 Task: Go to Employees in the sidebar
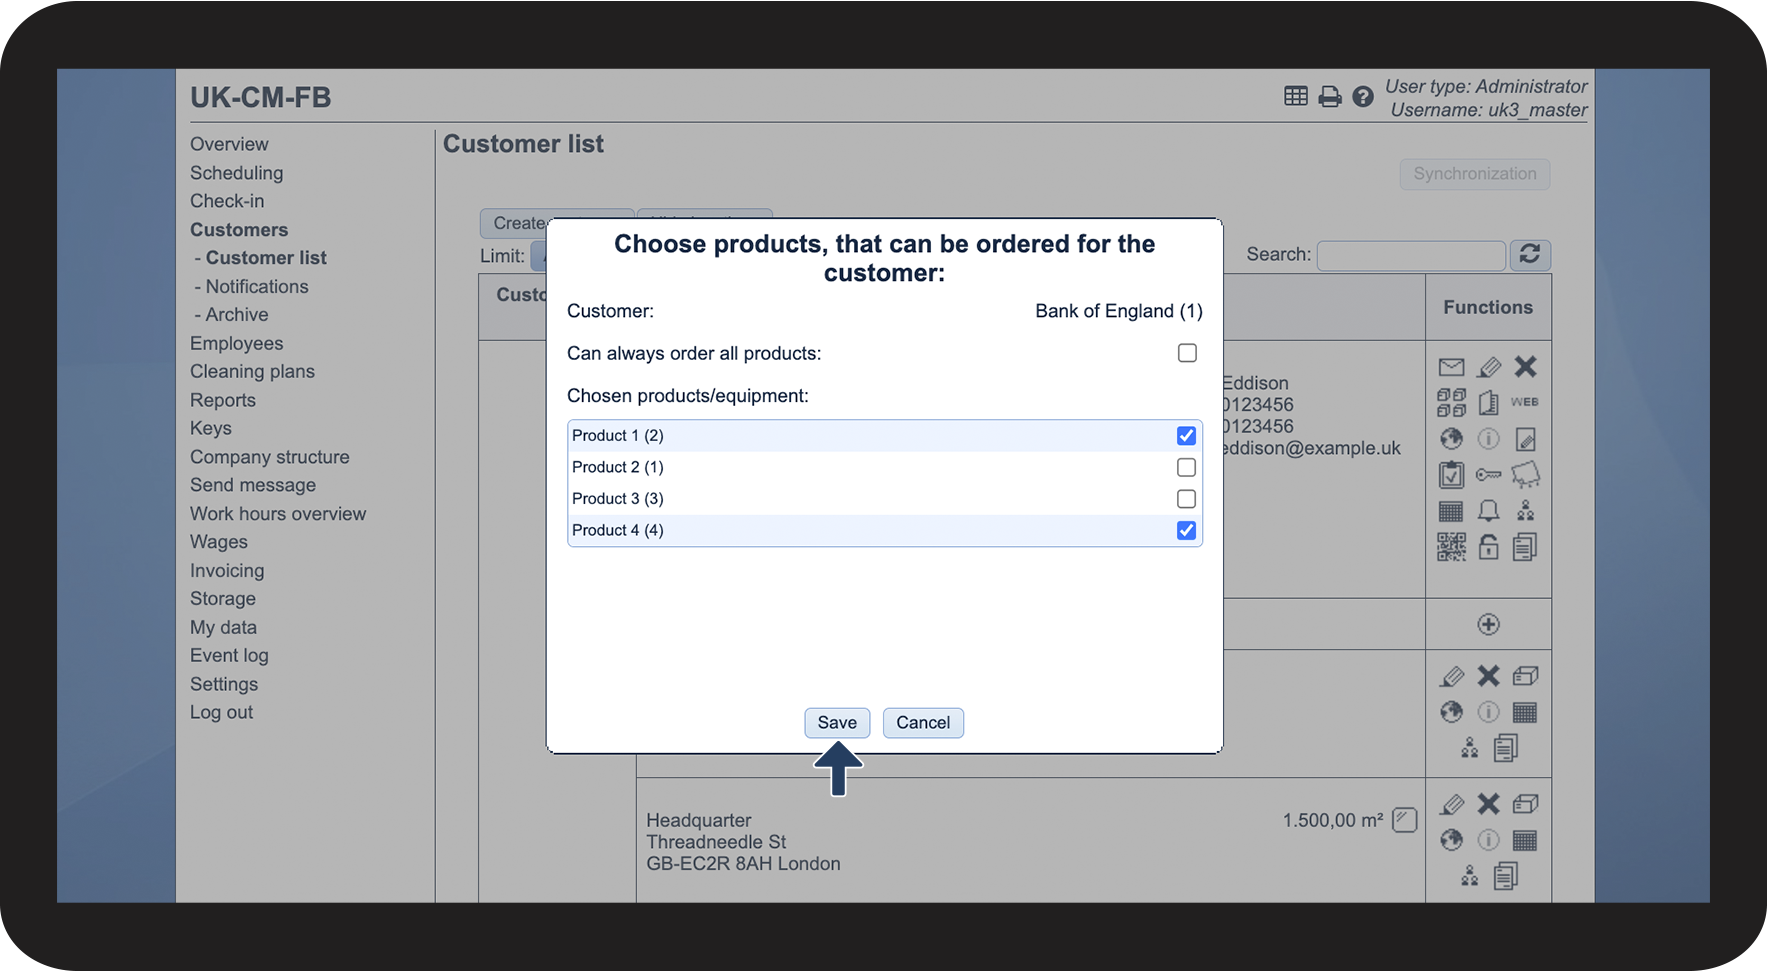pos(237,343)
